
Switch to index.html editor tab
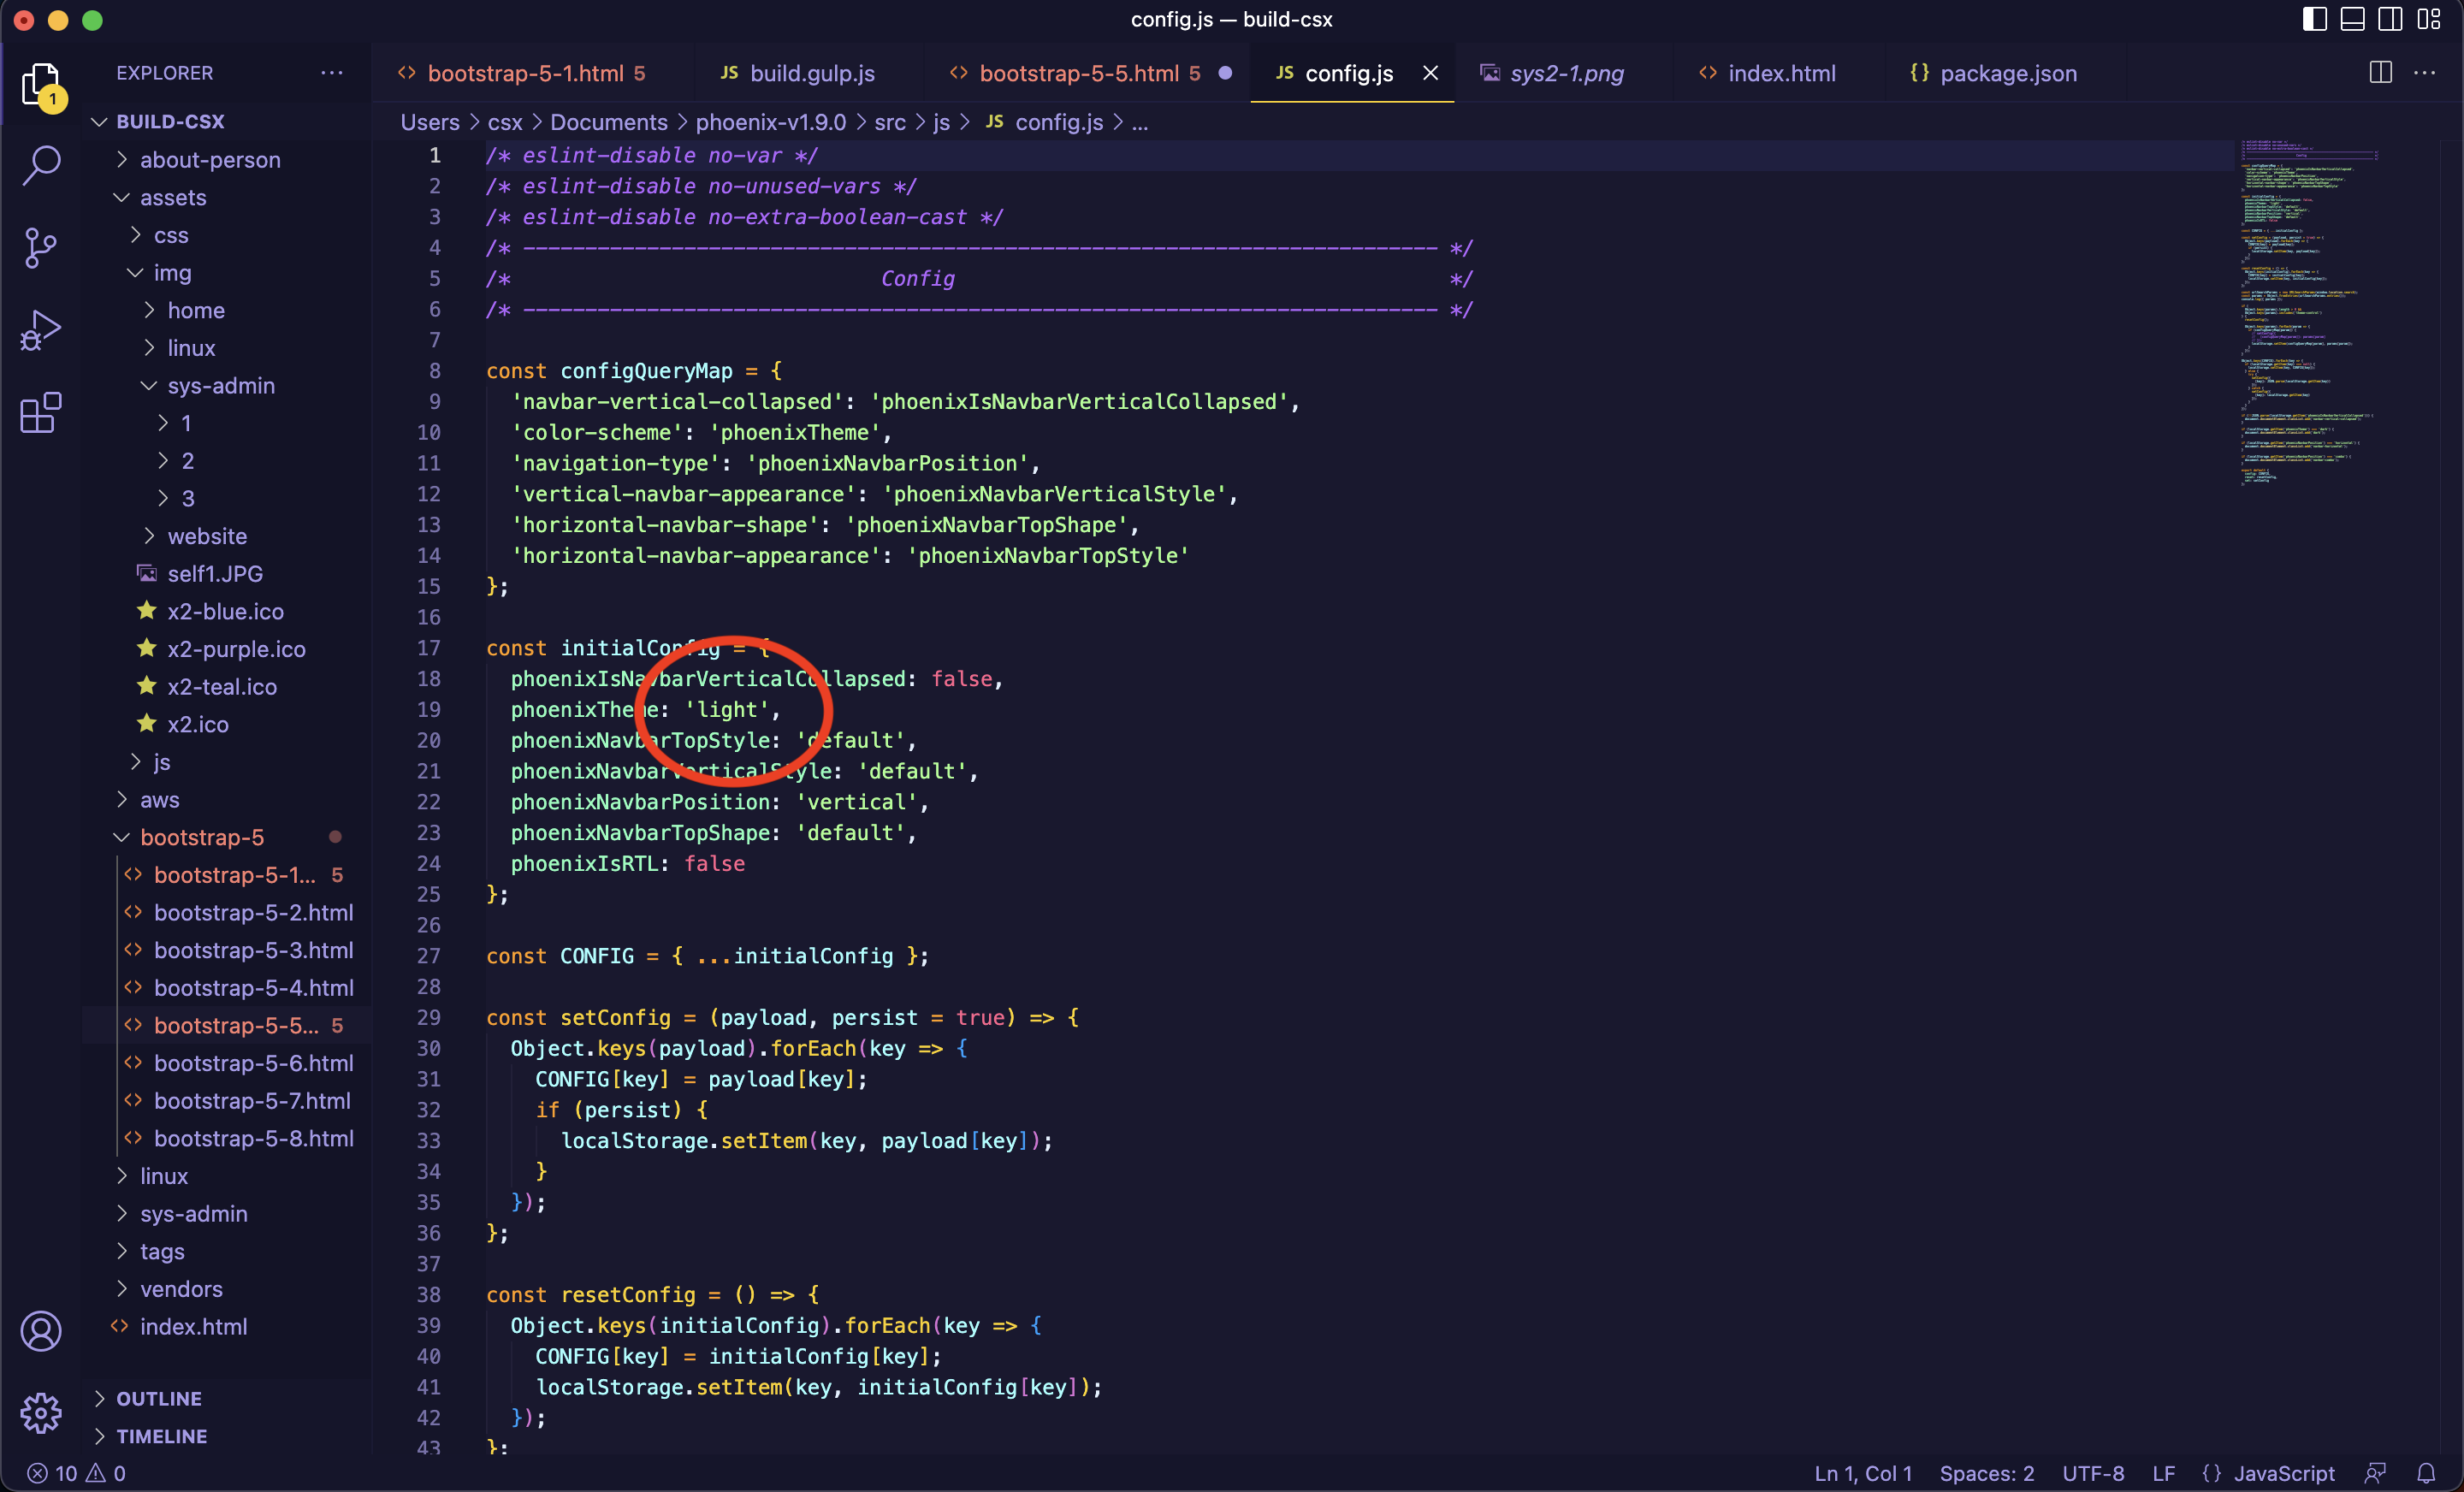(1781, 73)
